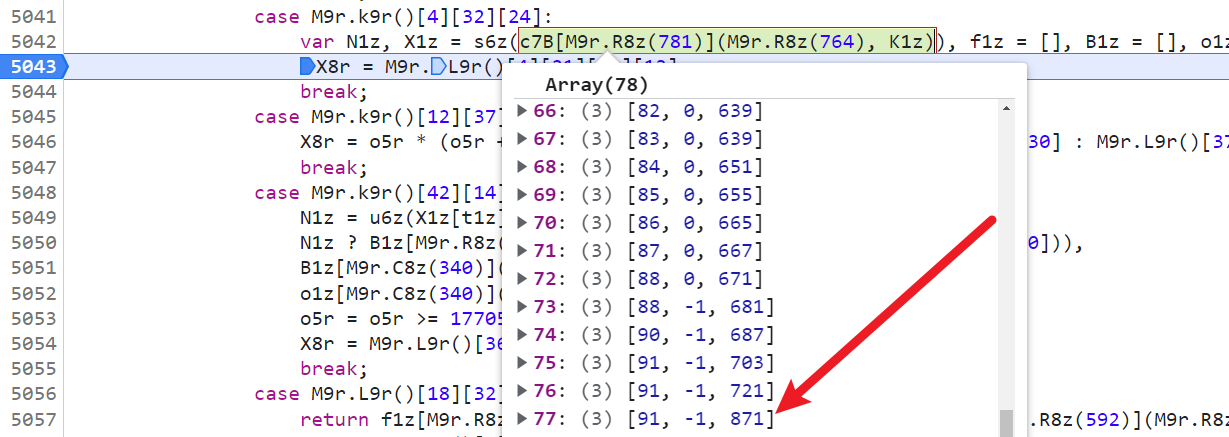Click the inline breakpoint marker before L9r()
The height and width of the screenshot is (437, 1229).
coord(437,67)
